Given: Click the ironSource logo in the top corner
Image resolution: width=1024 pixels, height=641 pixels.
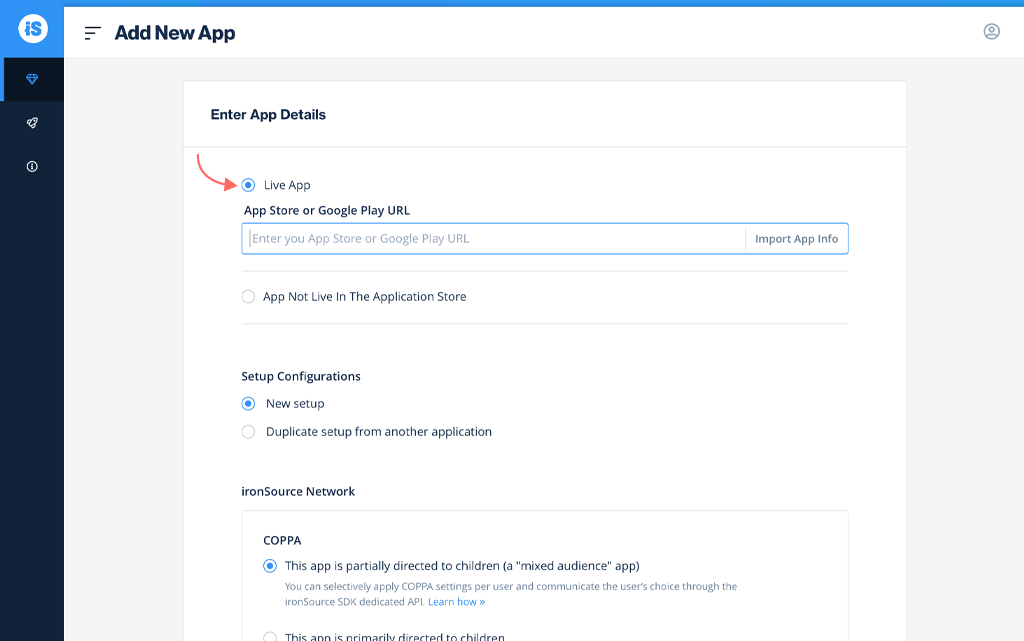Looking at the screenshot, I should (31, 29).
